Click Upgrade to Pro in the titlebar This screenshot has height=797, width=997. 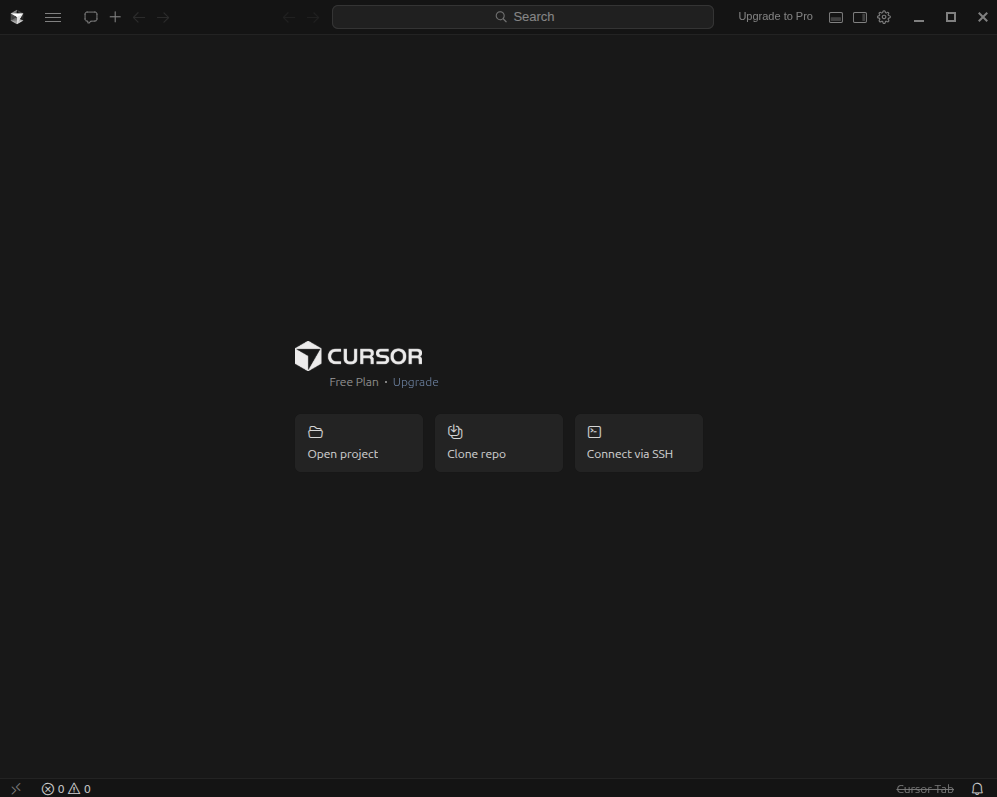775,16
